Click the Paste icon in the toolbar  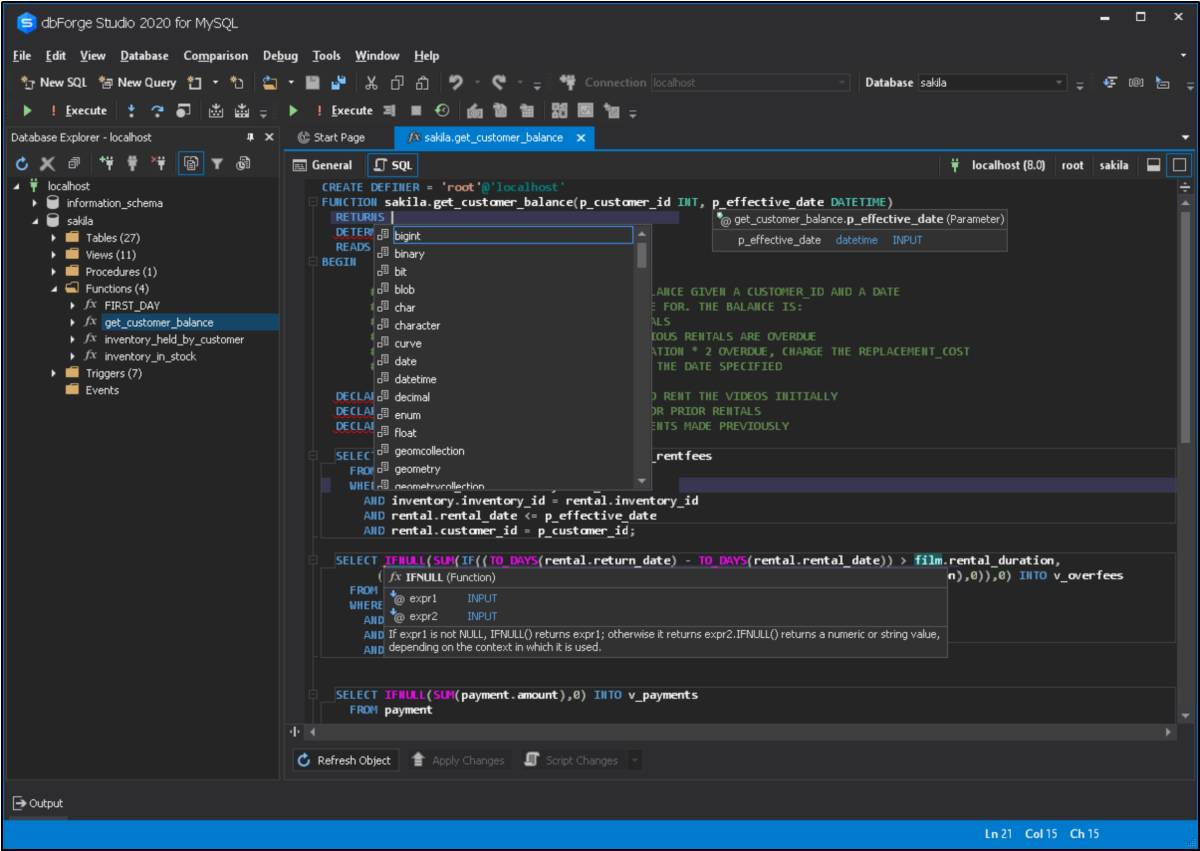pyautogui.click(x=422, y=82)
